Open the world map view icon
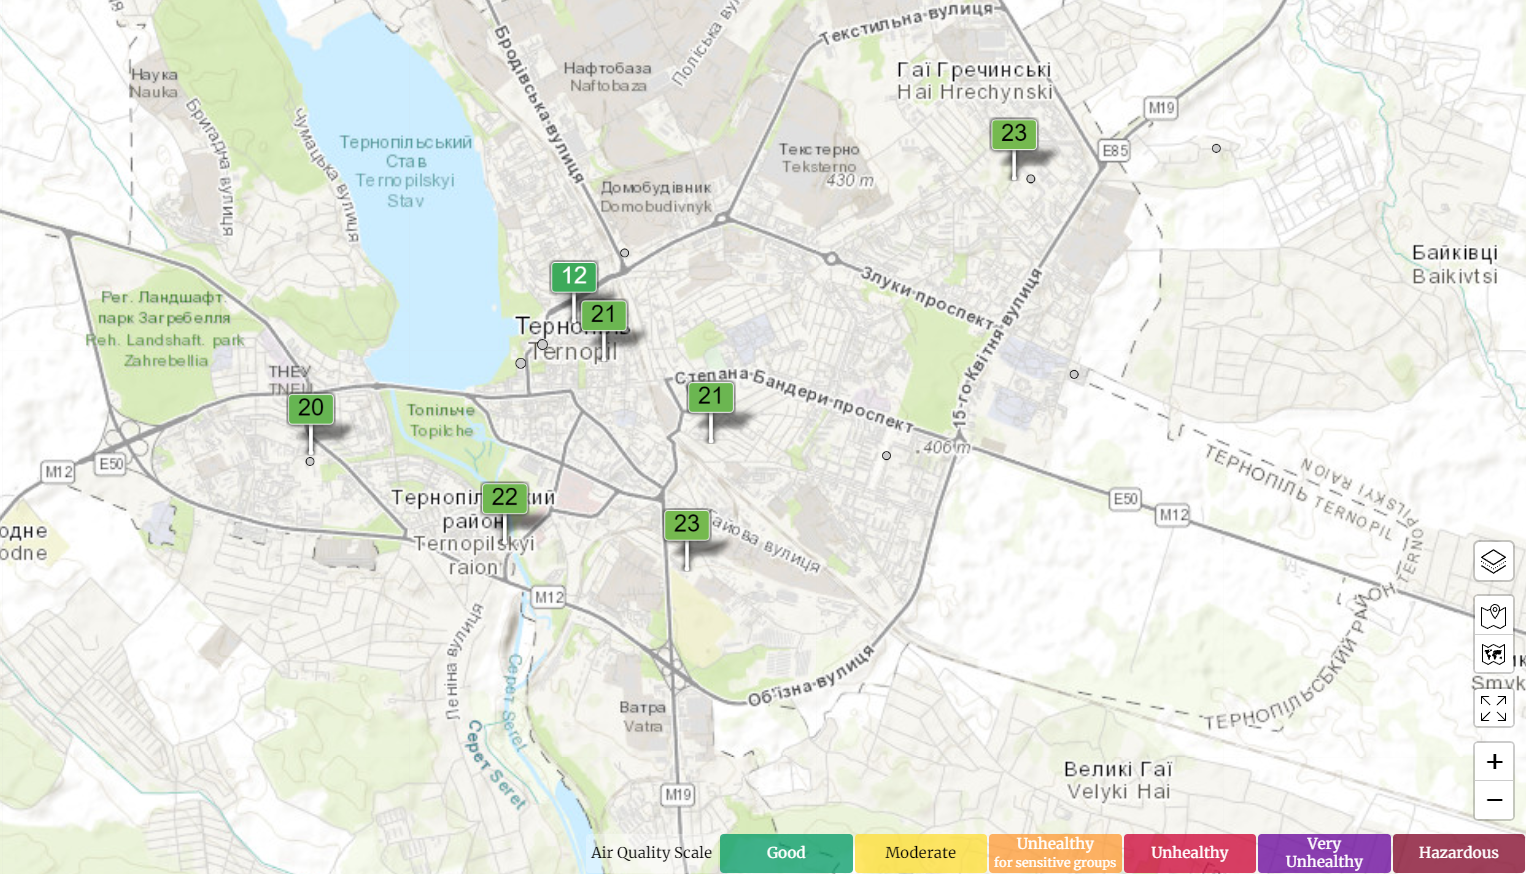The width and height of the screenshot is (1526, 874). coord(1493,655)
